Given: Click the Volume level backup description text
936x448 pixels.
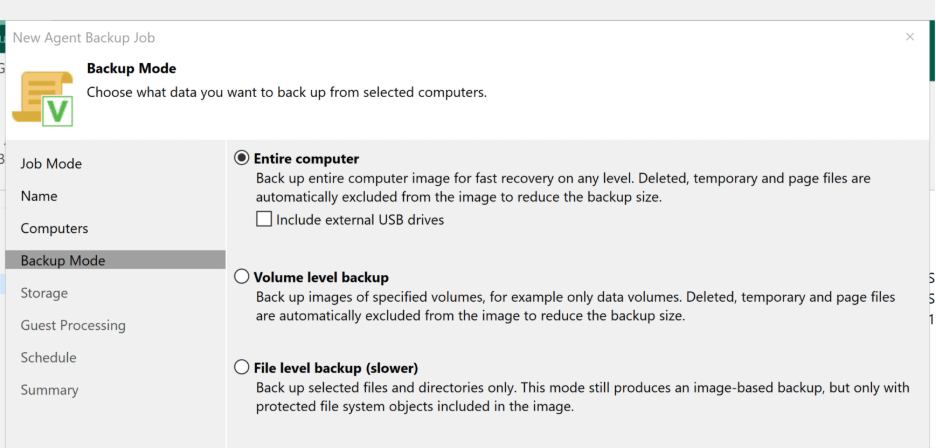Looking at the screenshot, I should [575, 306].
